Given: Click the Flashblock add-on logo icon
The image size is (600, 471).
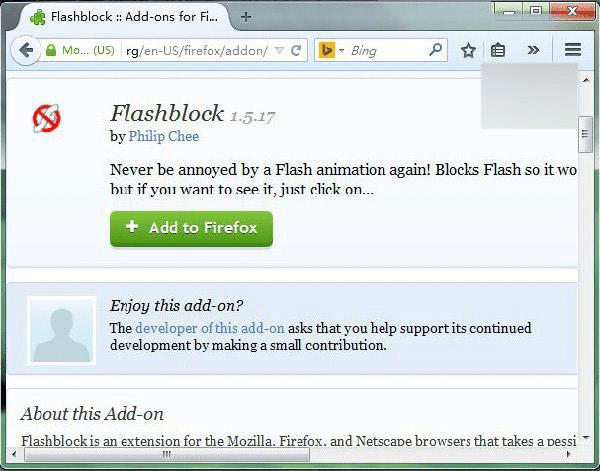Looking at the screenshot, I should tap(46, 118).
